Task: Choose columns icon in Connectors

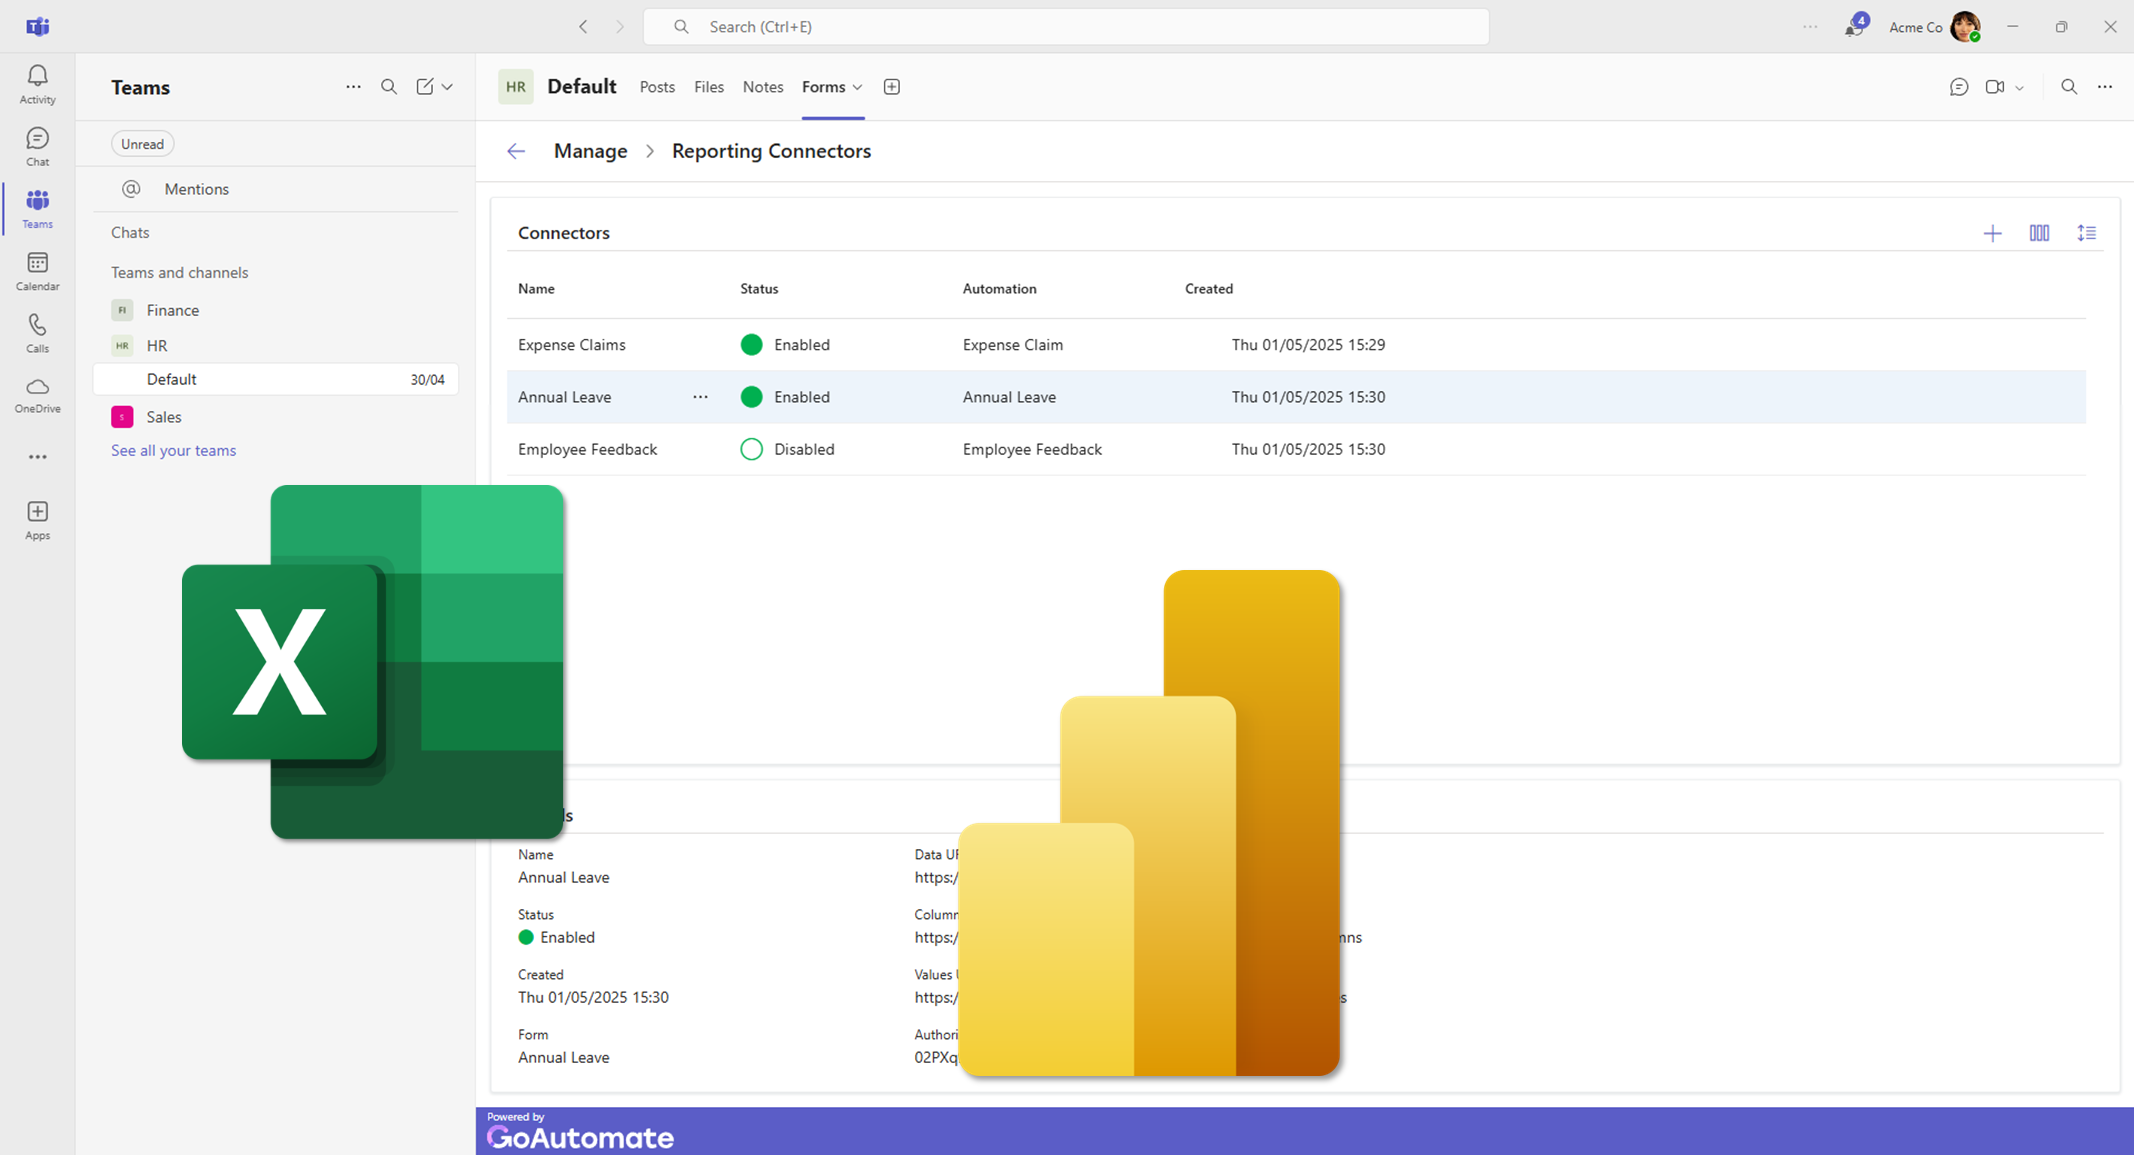Action: [x=2039, y=233]
